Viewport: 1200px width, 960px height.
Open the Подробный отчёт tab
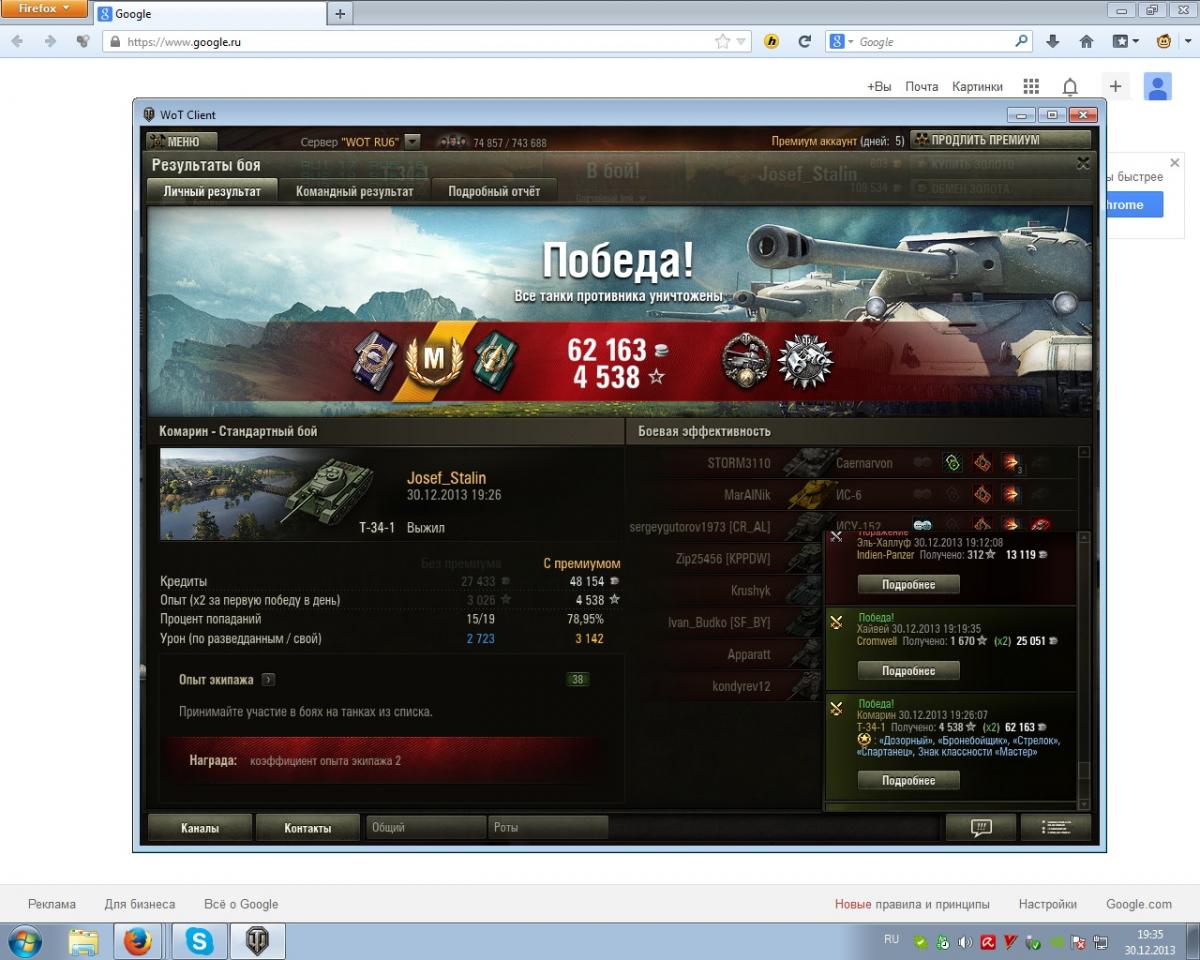tap(494, 191)
